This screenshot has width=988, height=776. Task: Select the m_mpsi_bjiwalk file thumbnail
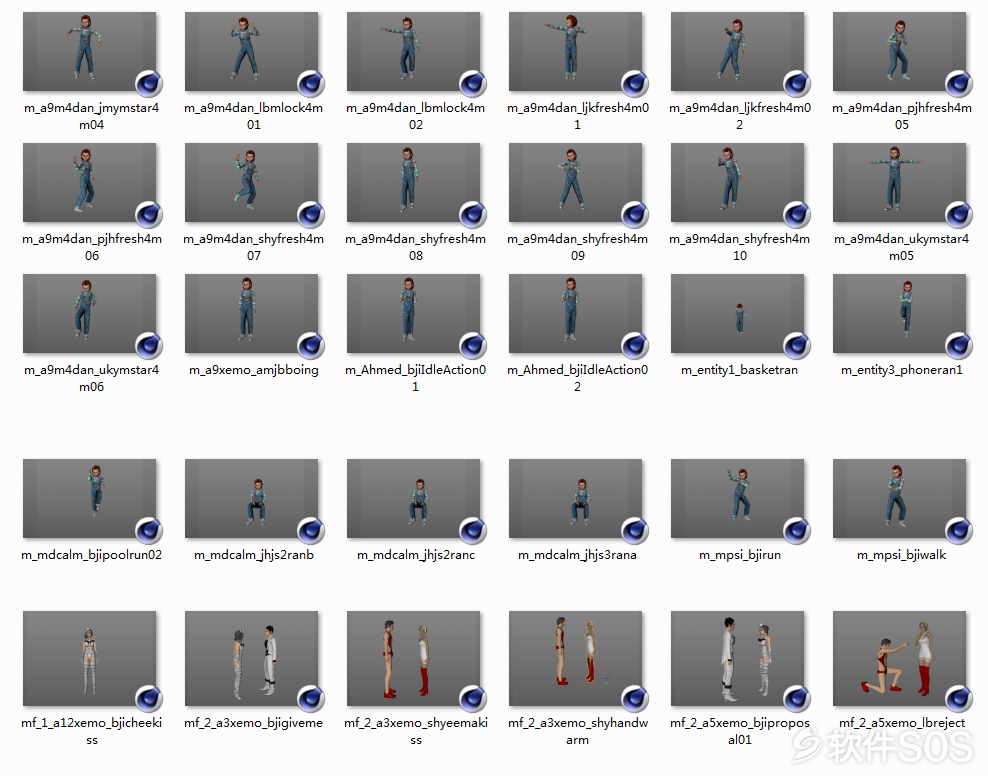(899, 498)
